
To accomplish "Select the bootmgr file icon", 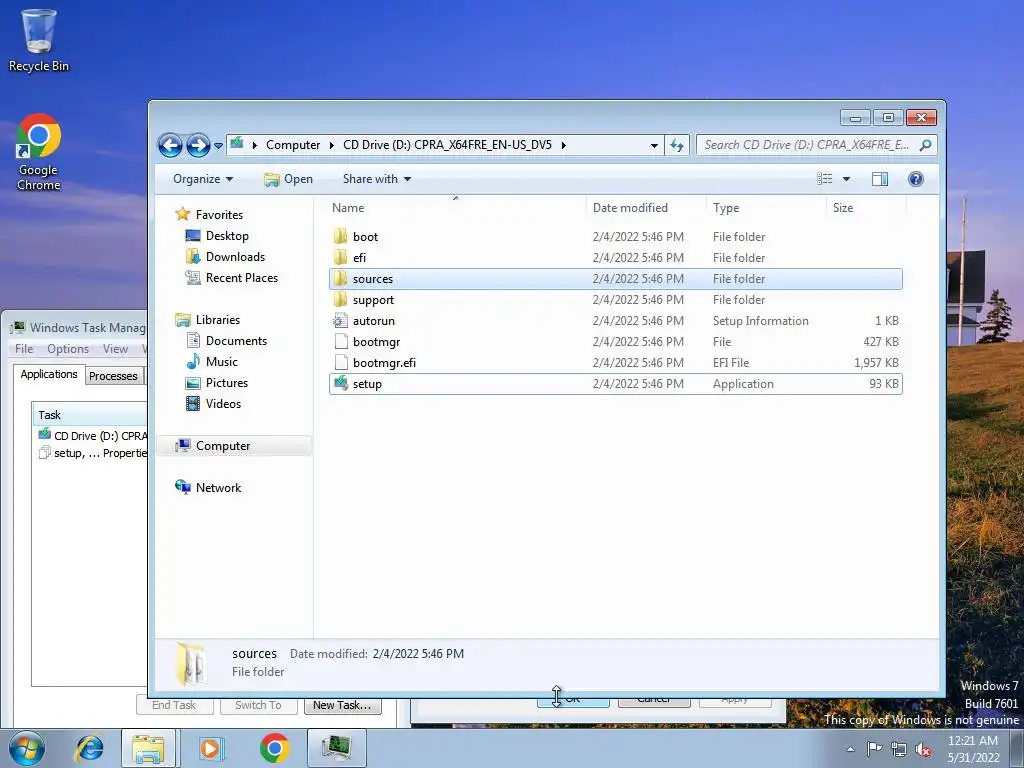I will point(340,342).
